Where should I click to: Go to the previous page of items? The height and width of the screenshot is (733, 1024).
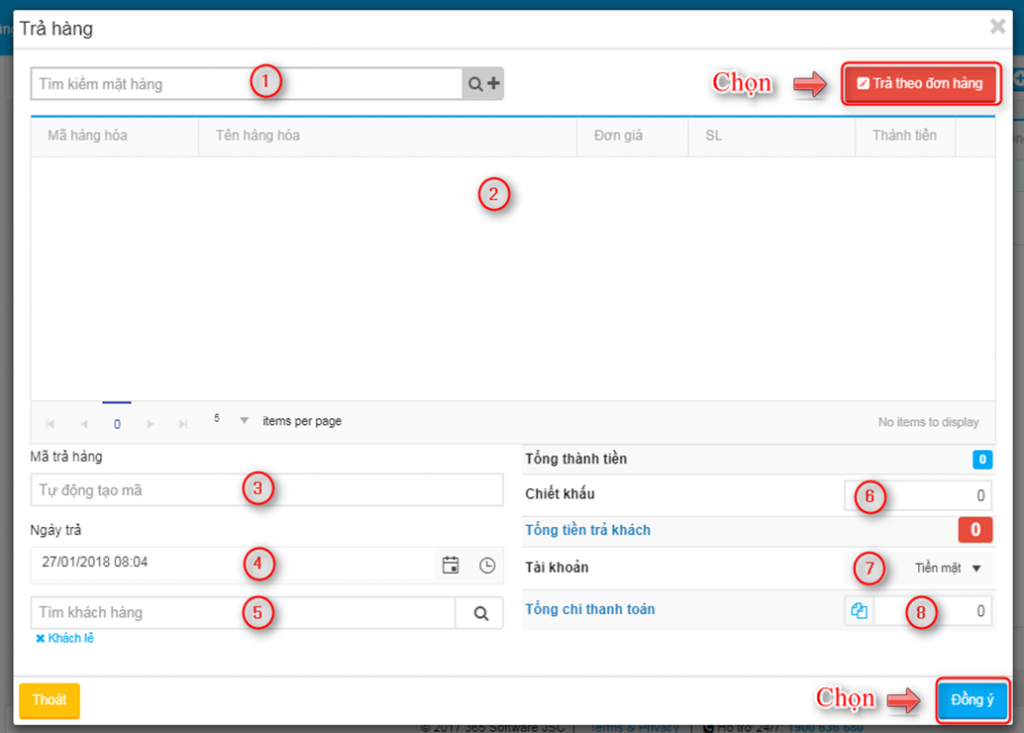[x=84, y=424]
